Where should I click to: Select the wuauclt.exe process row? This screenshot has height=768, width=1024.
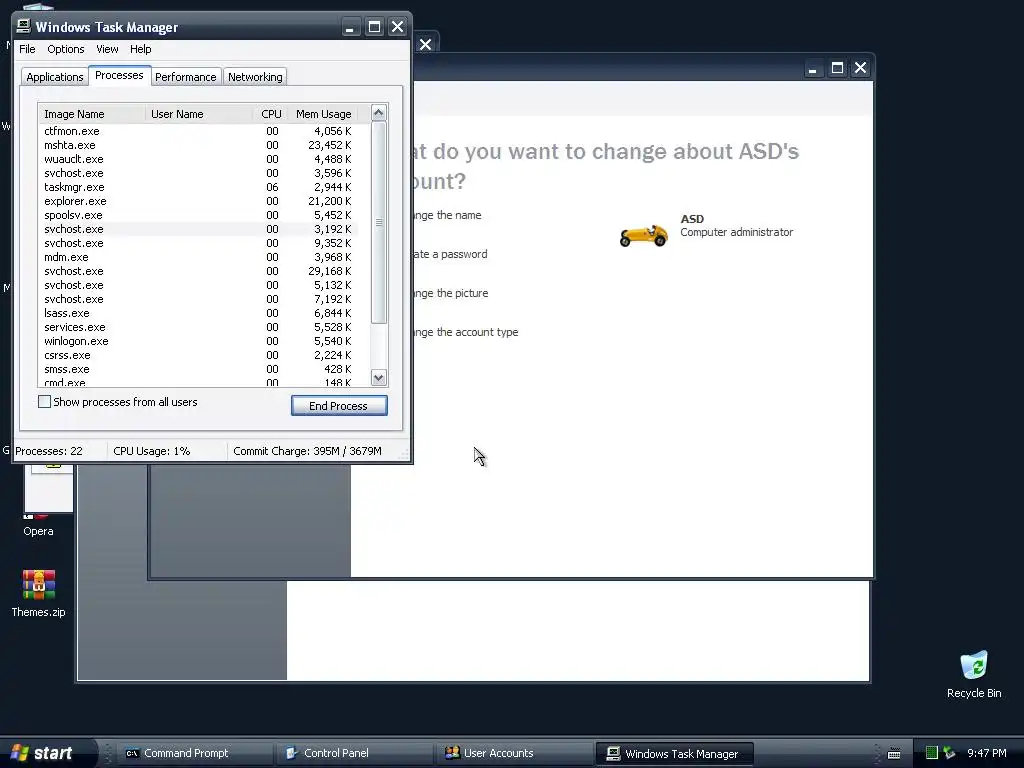pos(198,159)
